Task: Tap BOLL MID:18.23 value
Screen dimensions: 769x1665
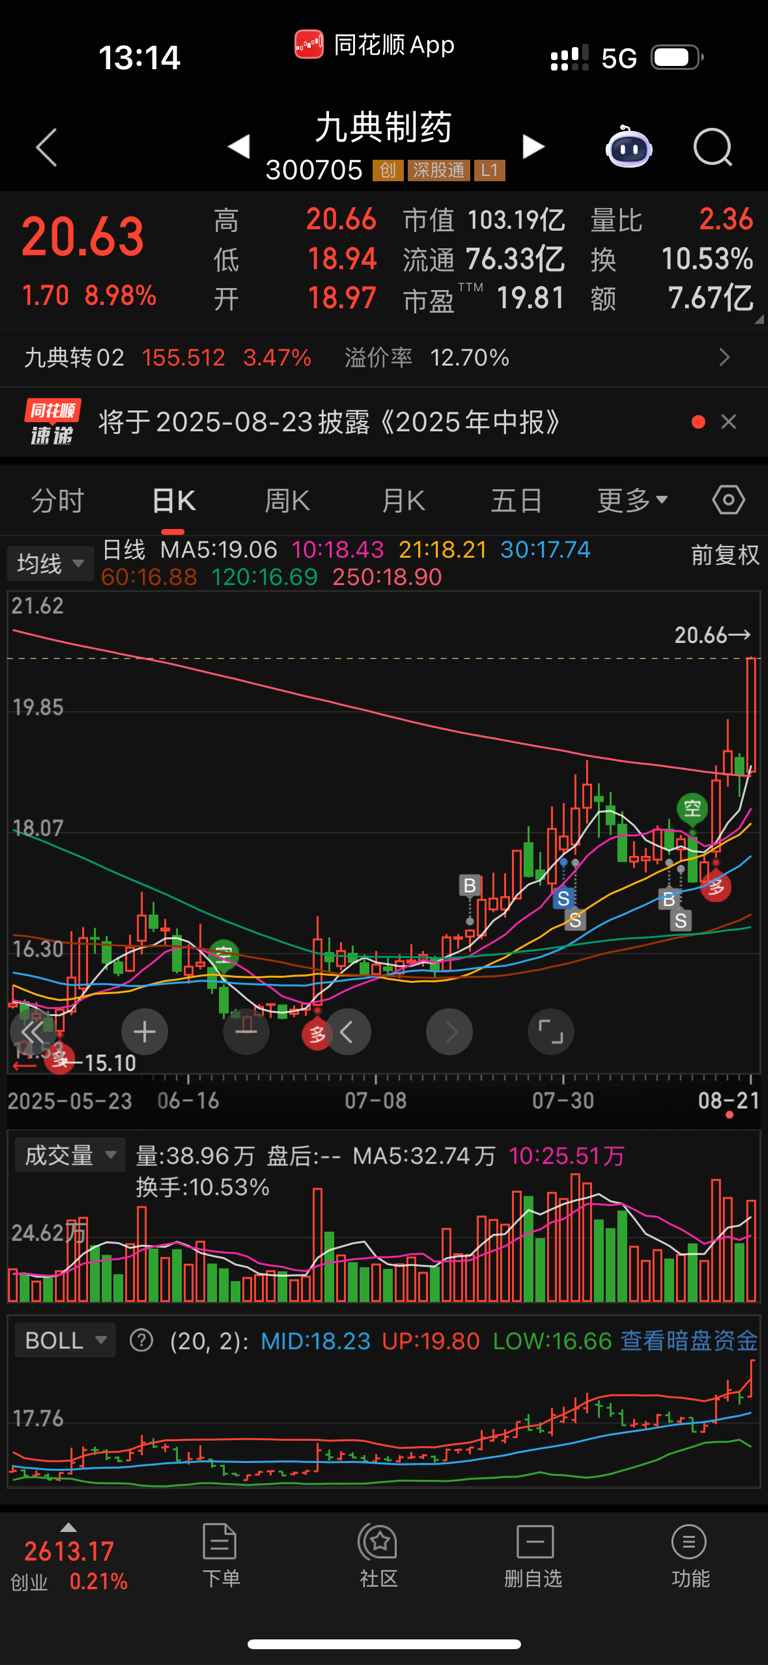Action: click(x=315, y=1340)
